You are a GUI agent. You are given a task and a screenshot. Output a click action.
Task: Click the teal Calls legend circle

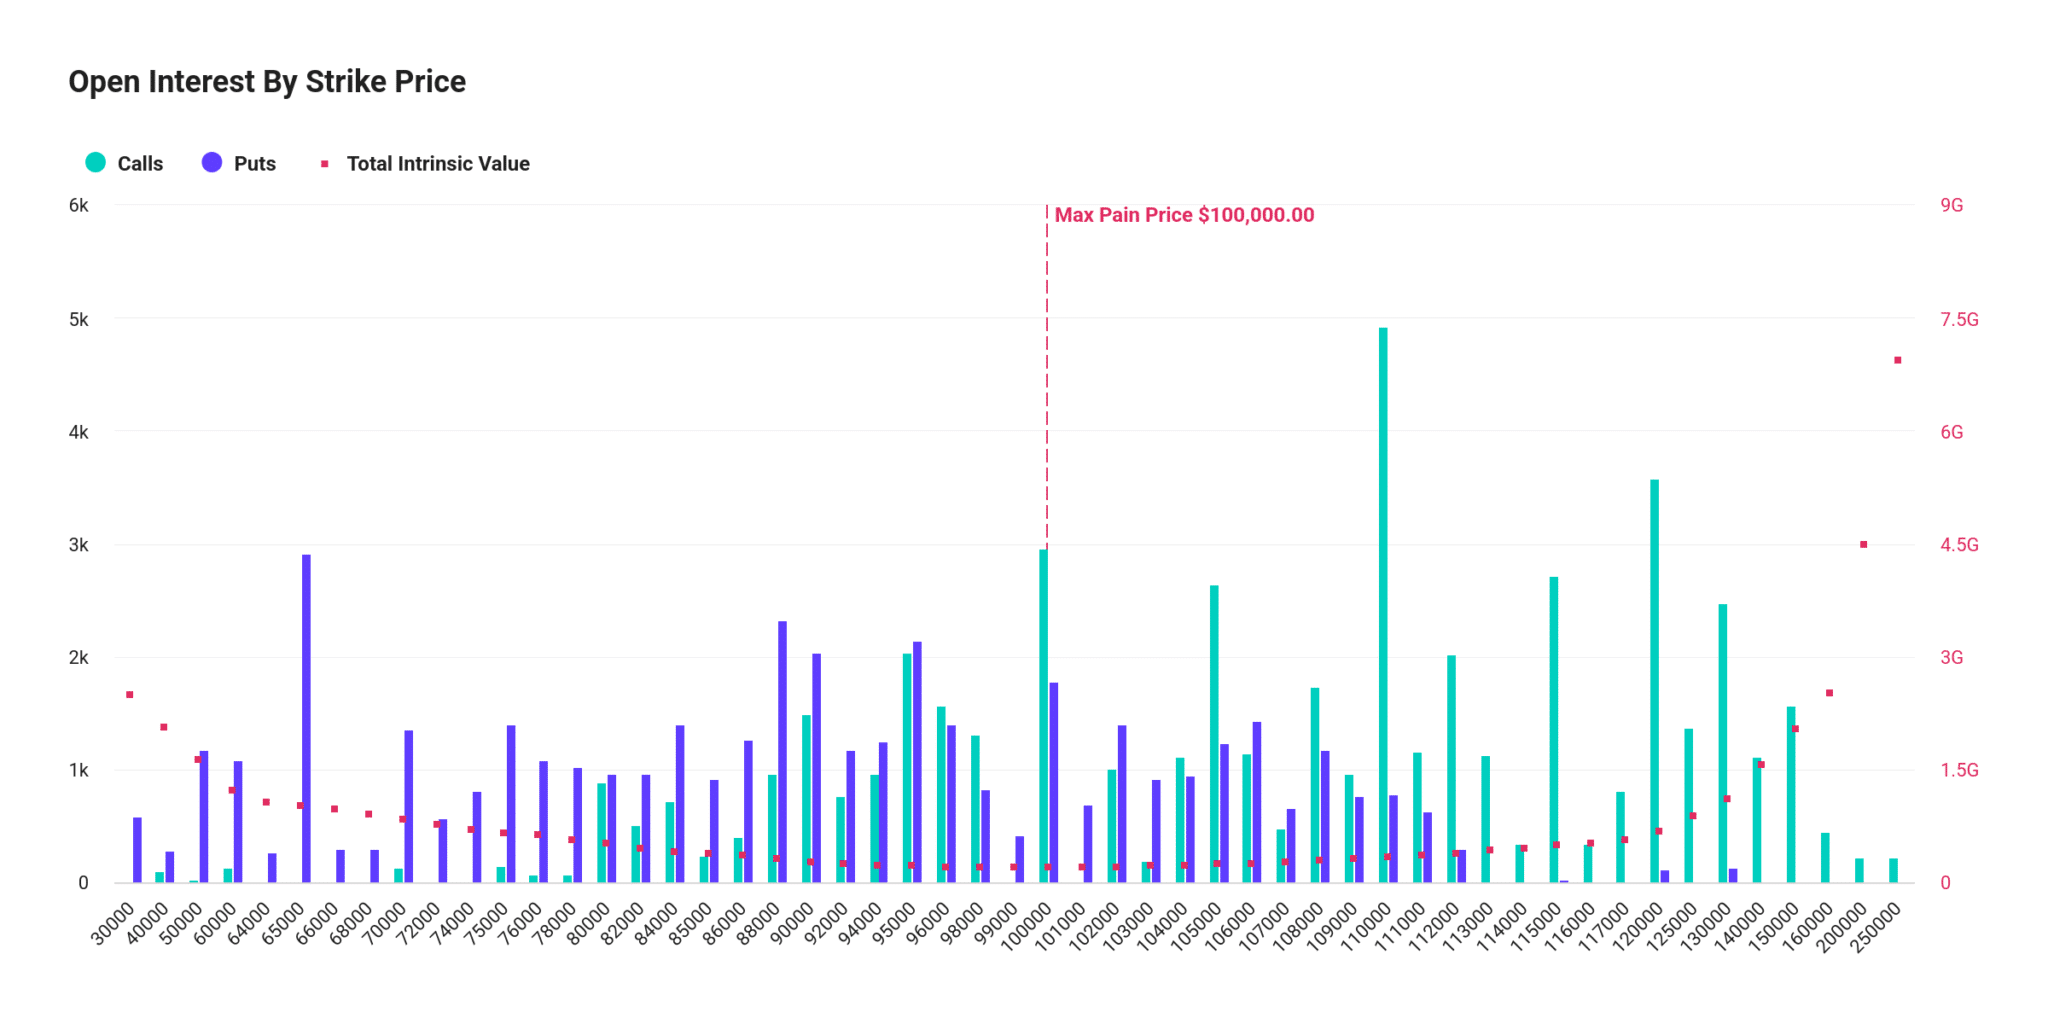click(x=96, y=162)
